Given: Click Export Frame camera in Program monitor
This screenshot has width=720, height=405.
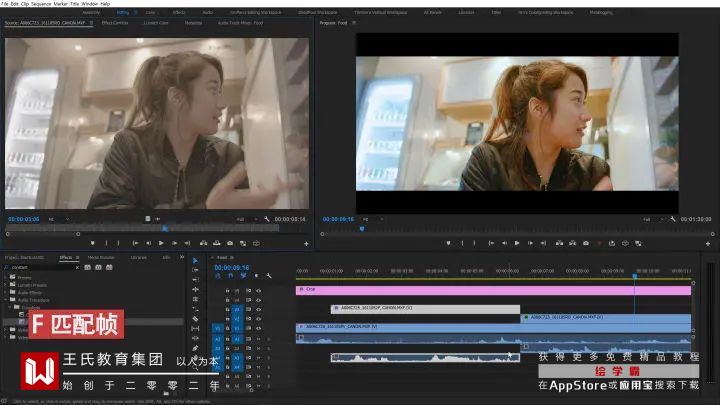Looking at the screenshot, I should click(x=586, y=243).
